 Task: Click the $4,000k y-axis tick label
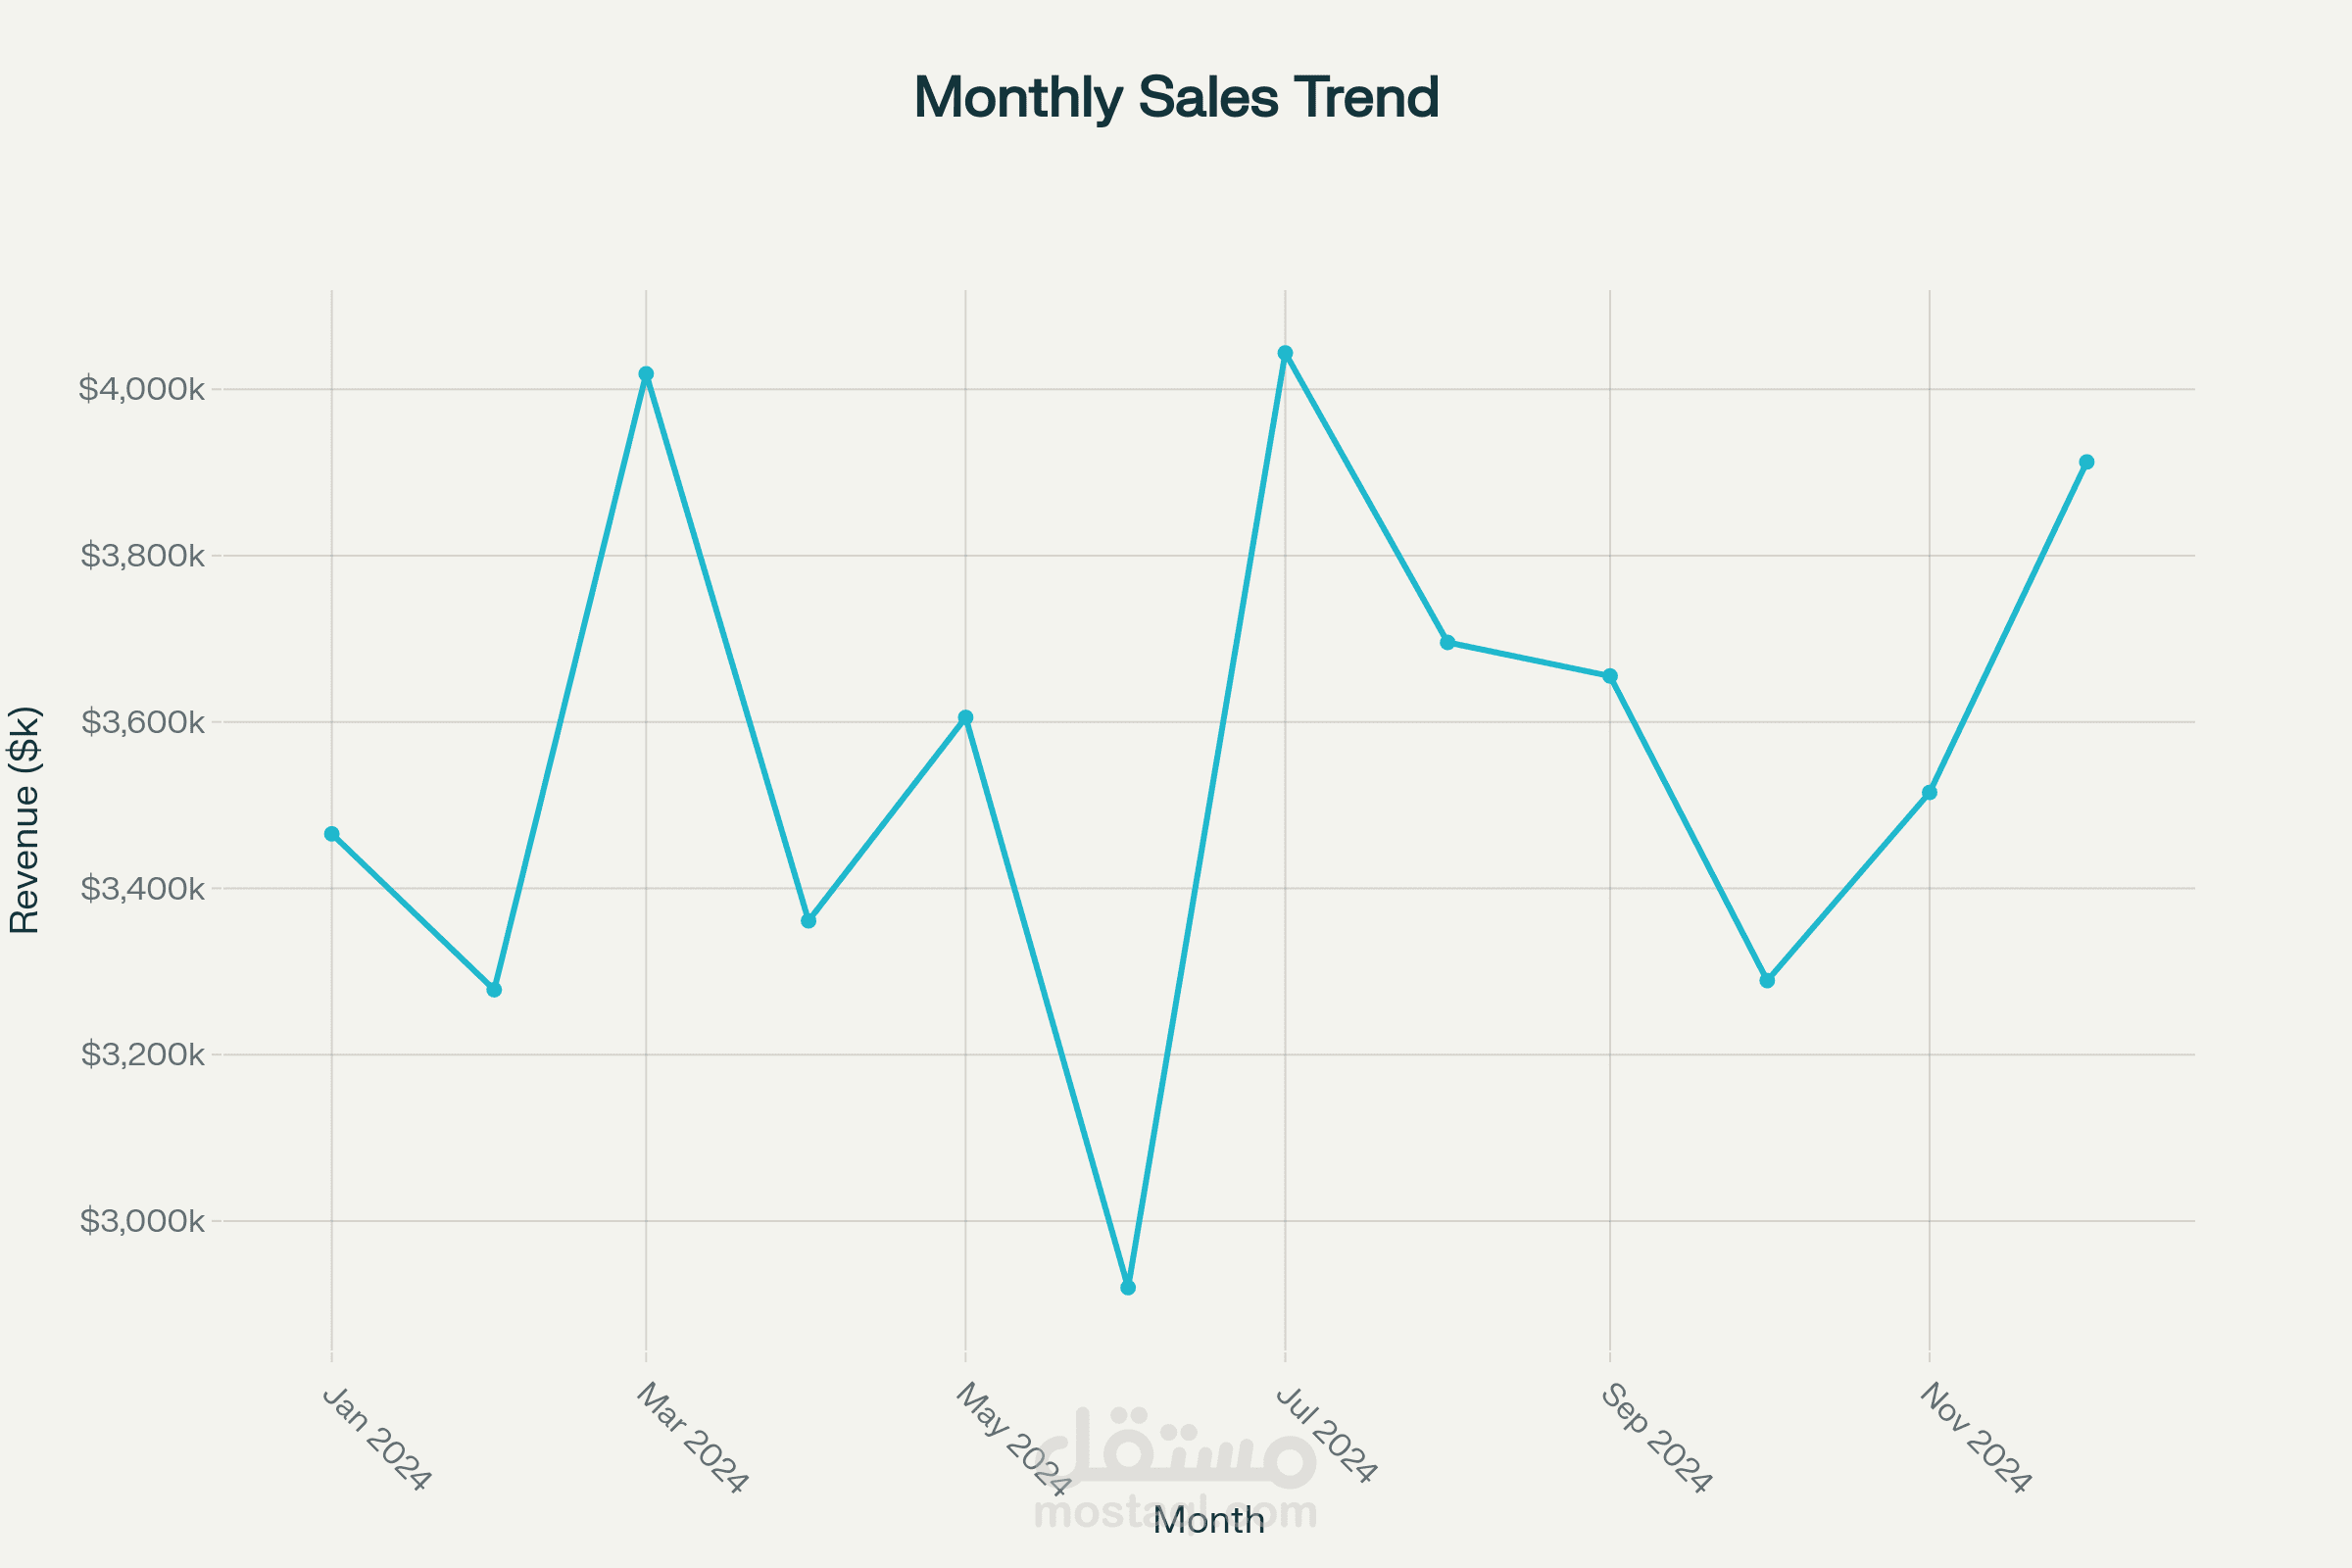point(142,389)
